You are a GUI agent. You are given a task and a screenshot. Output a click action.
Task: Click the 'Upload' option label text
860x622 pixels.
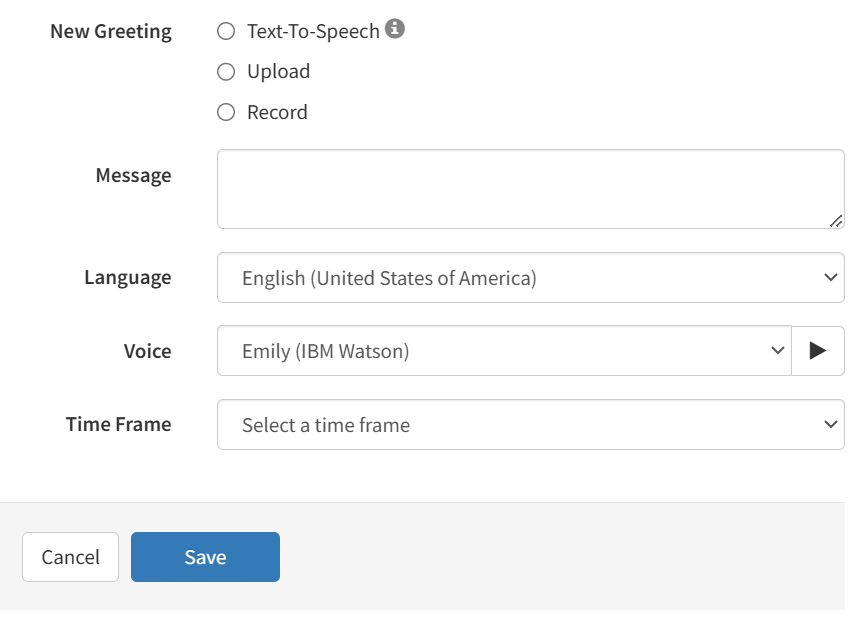[278, 72]
